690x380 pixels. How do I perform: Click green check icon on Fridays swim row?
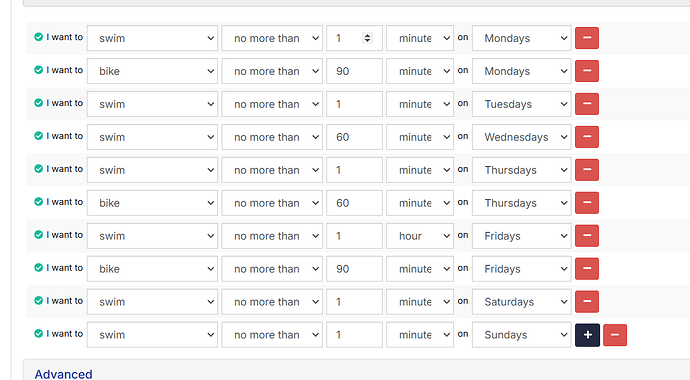(x=38, y=235)
